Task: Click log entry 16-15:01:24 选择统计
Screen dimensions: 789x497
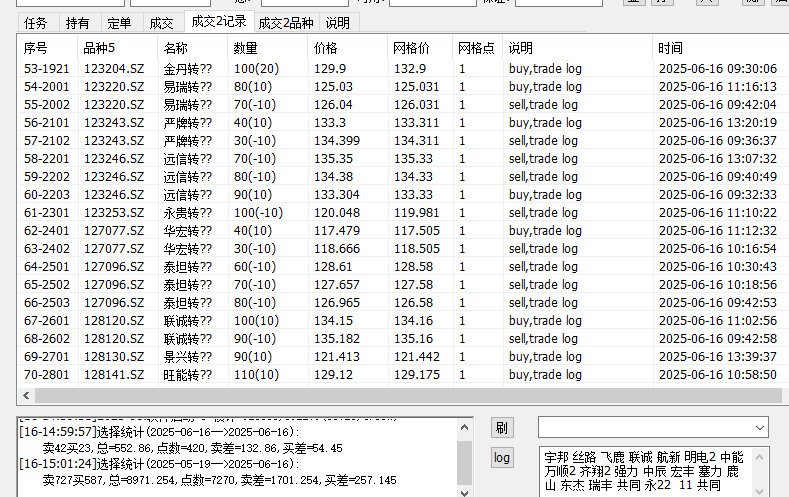Action: 160,464
